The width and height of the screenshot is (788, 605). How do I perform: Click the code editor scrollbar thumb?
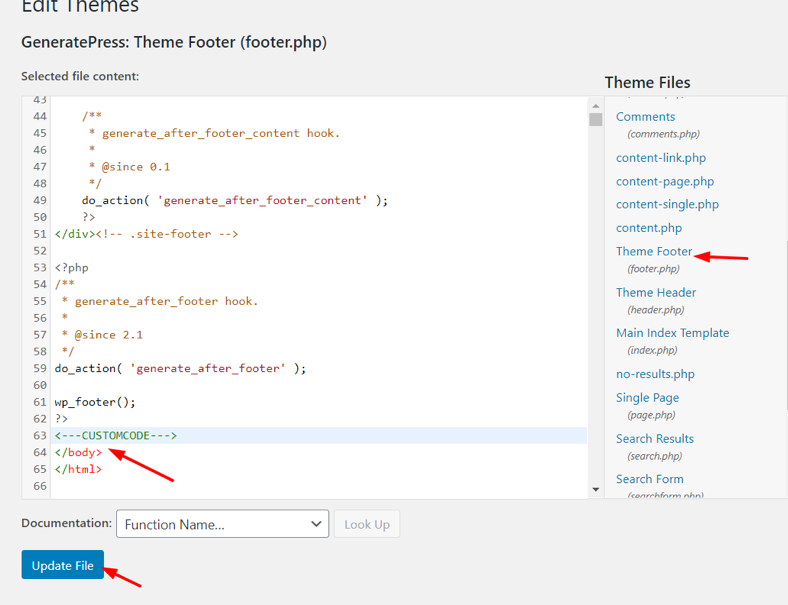(596, 120)
